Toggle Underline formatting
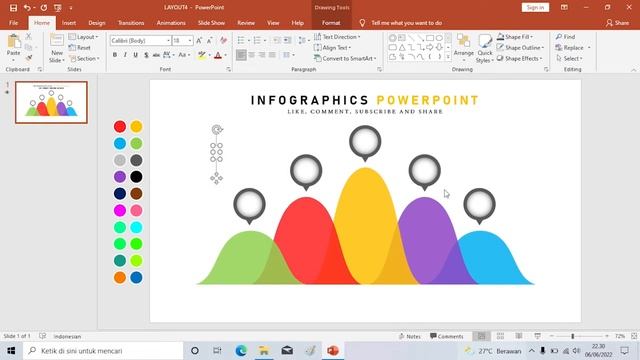Image resolution: width=640 pixels, height=360 pixels. [136, 55]
